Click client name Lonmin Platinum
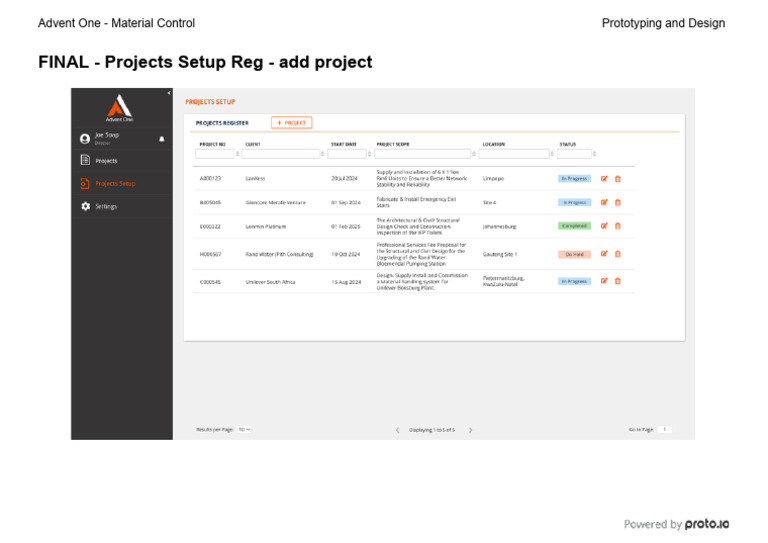Viewport: 768px width, 543px height. (265, 226)
